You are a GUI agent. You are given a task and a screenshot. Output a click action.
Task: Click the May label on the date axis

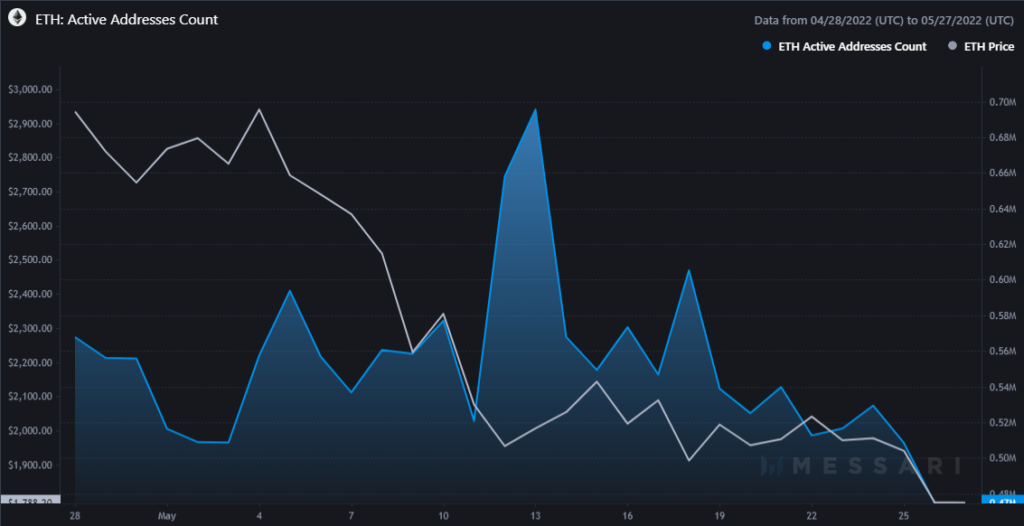pos(168,516)
